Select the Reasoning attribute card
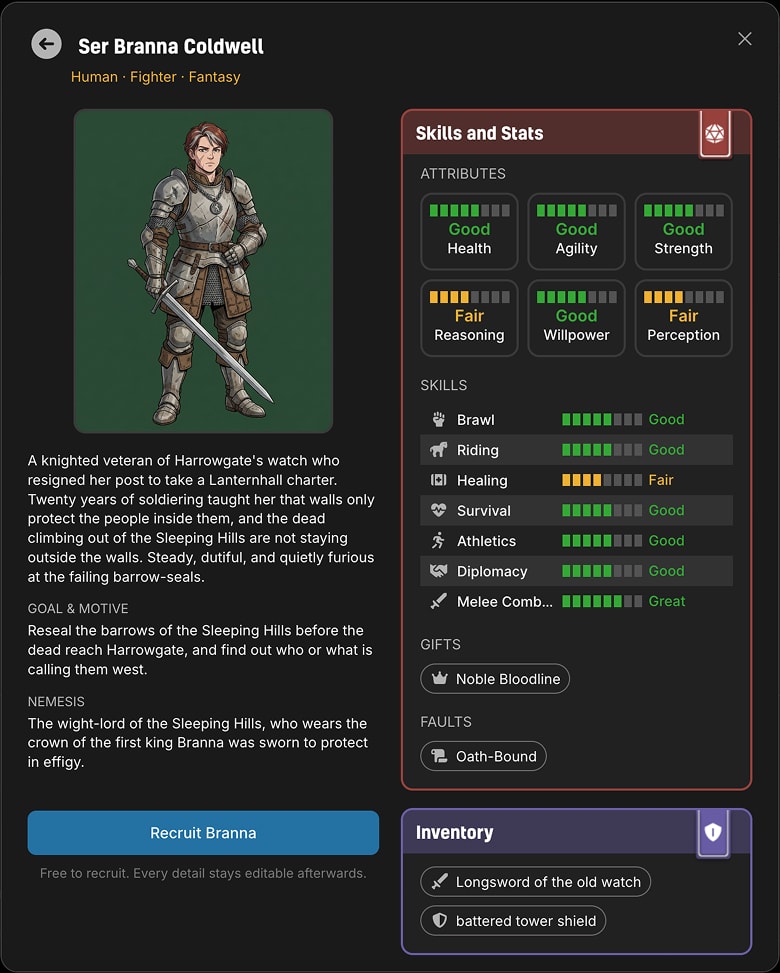Screen dimensions: 780x973 pyautogui.click(x=469, y=318)
